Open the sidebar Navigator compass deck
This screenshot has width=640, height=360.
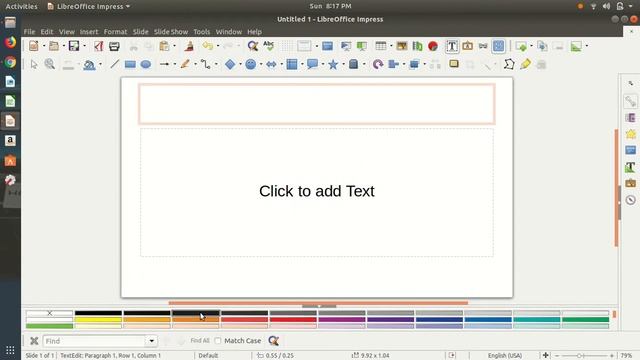(631, 200)
